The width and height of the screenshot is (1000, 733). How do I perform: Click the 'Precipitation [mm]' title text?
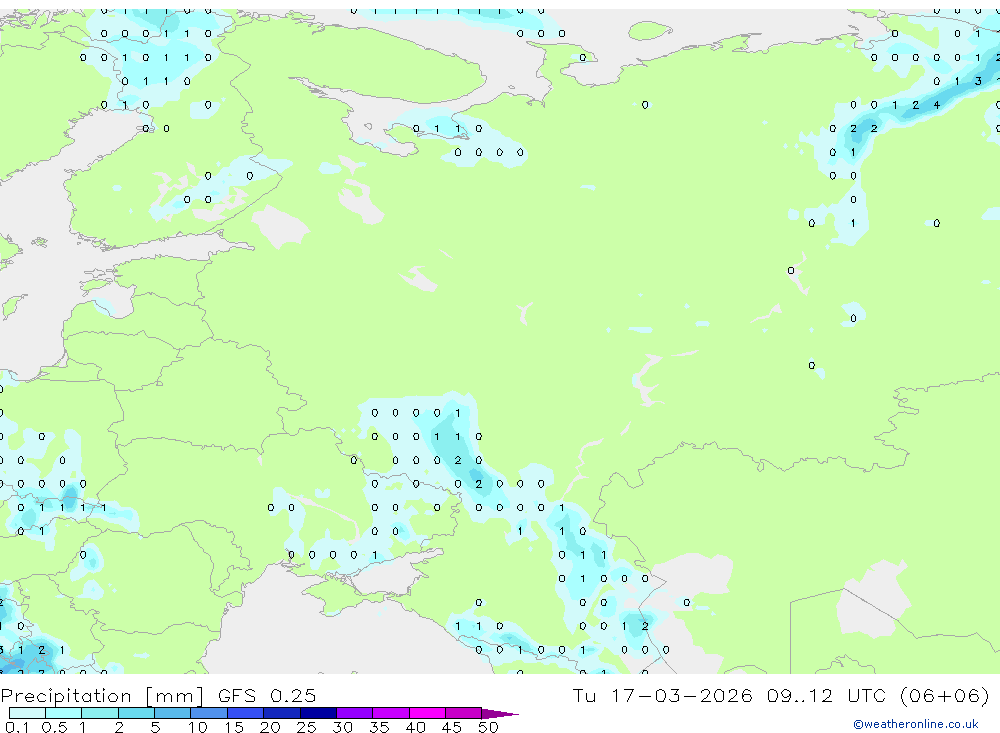[x=102, y=696]
